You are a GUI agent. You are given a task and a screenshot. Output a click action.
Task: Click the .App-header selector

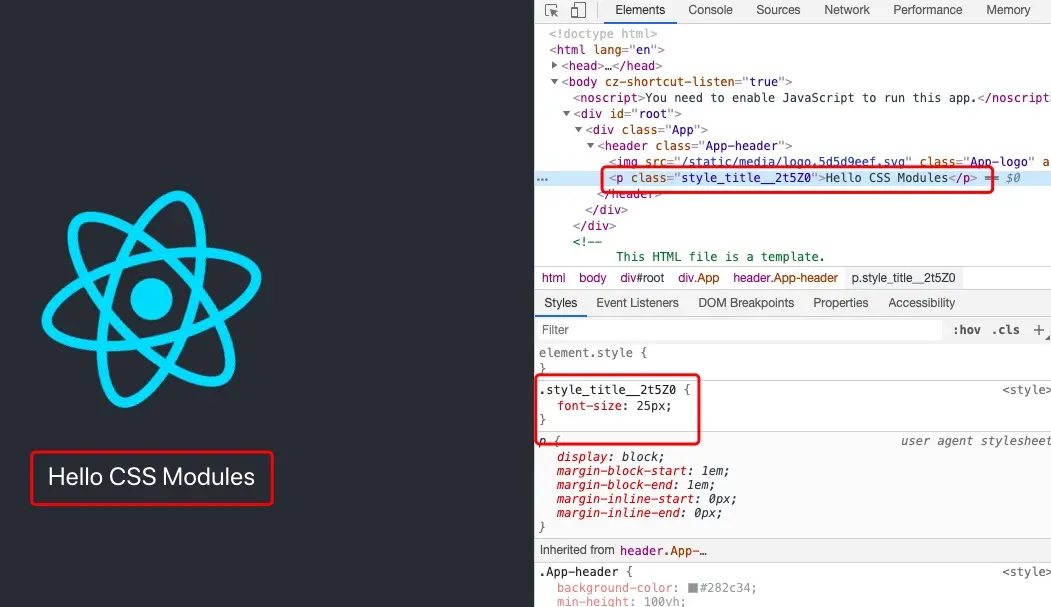click(578, 572)
